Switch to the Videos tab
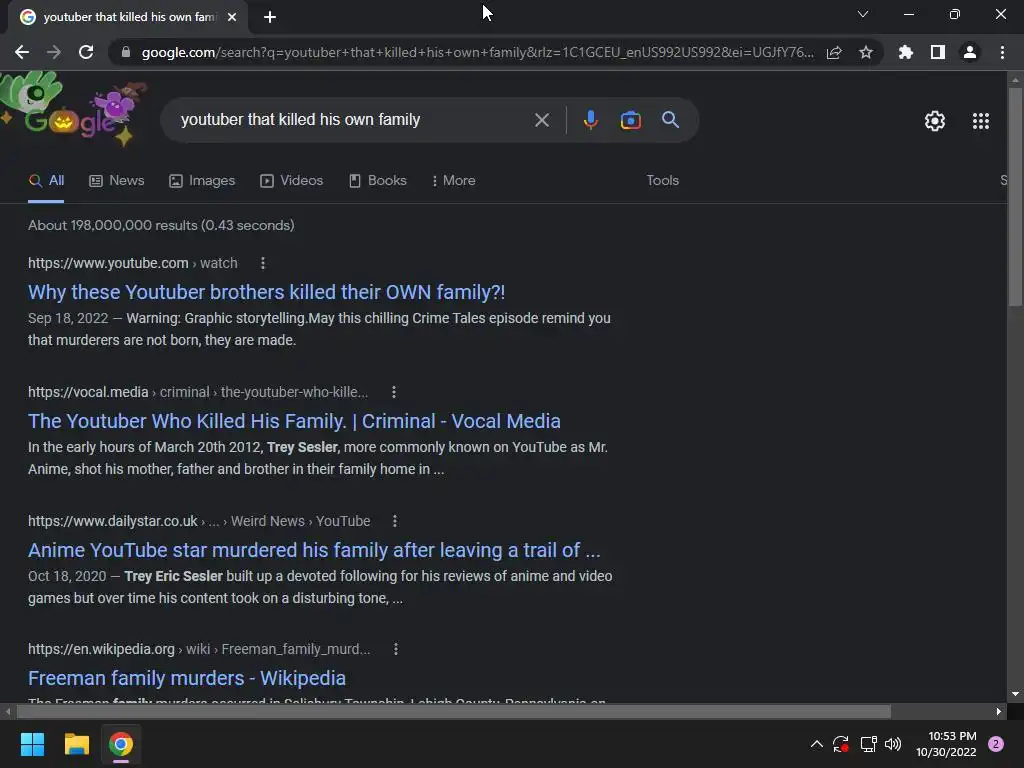1024x768 pixels. coord(291,181)
